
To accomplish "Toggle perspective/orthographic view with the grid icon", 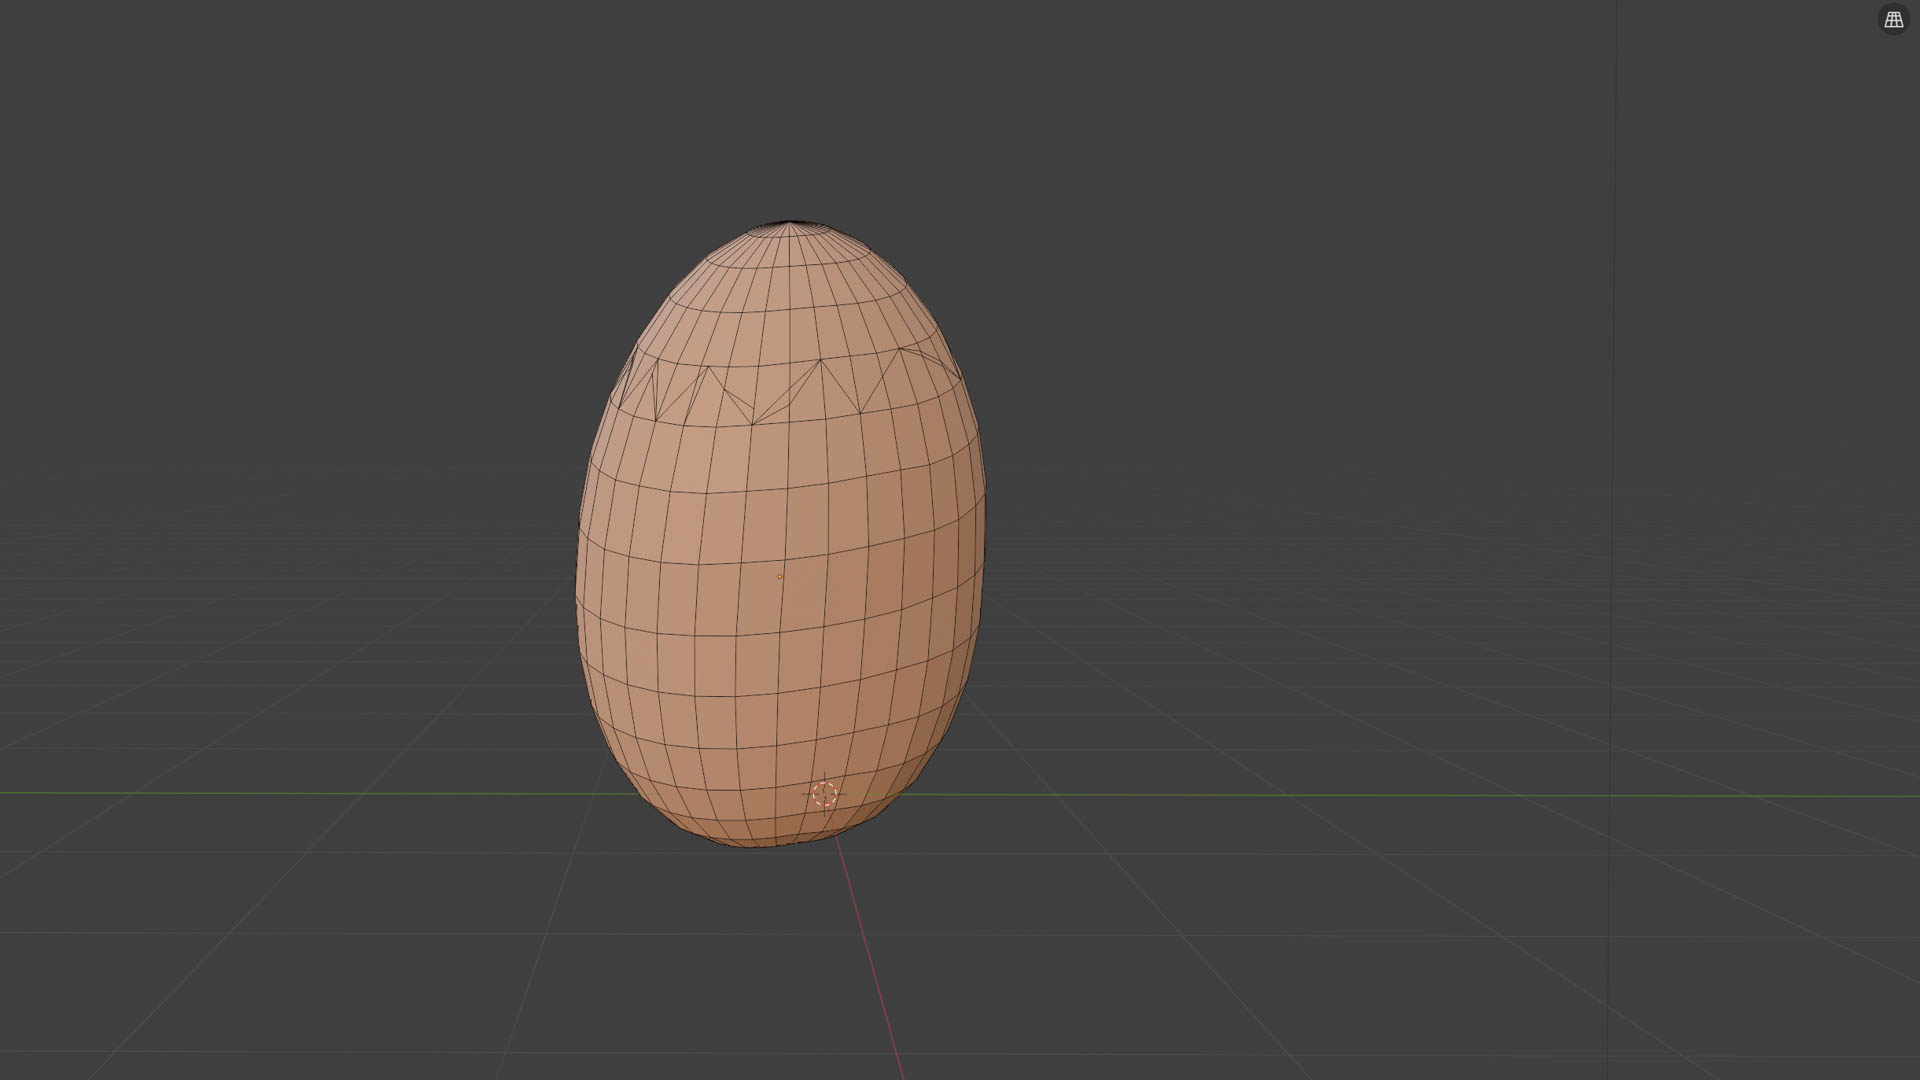I will 1893,19.
